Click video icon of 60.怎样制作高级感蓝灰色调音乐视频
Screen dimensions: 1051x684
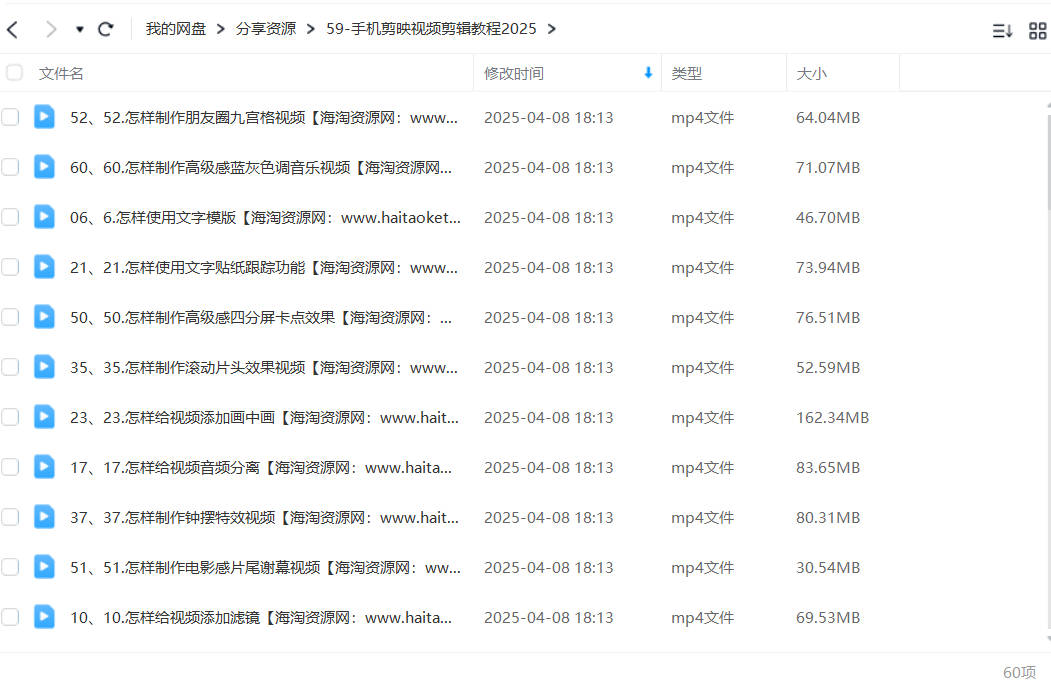[x=44, y=166]
